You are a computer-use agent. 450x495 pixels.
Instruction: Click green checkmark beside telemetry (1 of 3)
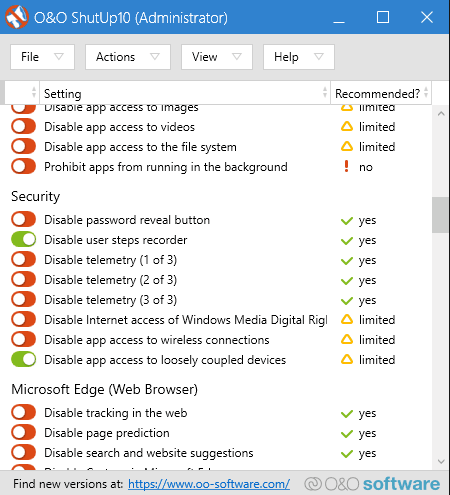(347, 261)
